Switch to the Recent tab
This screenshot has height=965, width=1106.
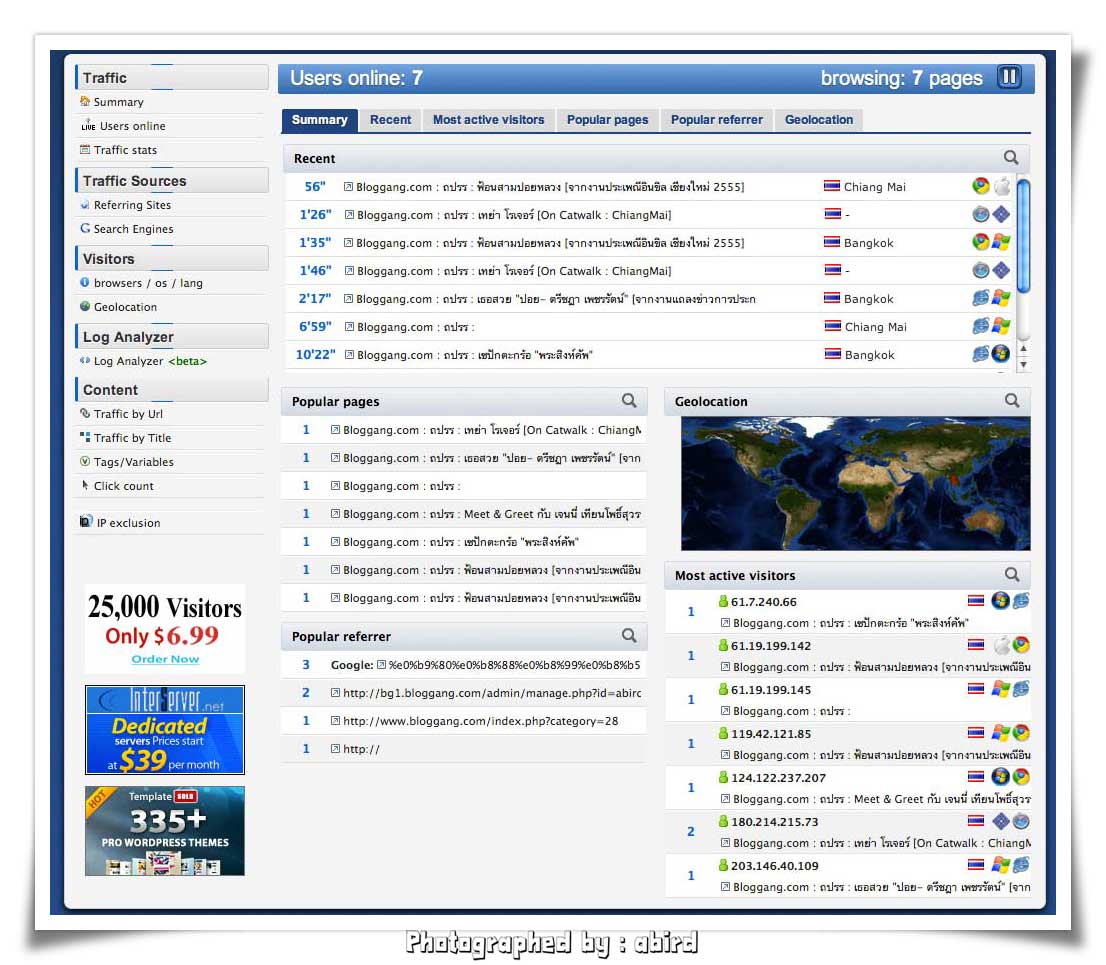(390, 119)
